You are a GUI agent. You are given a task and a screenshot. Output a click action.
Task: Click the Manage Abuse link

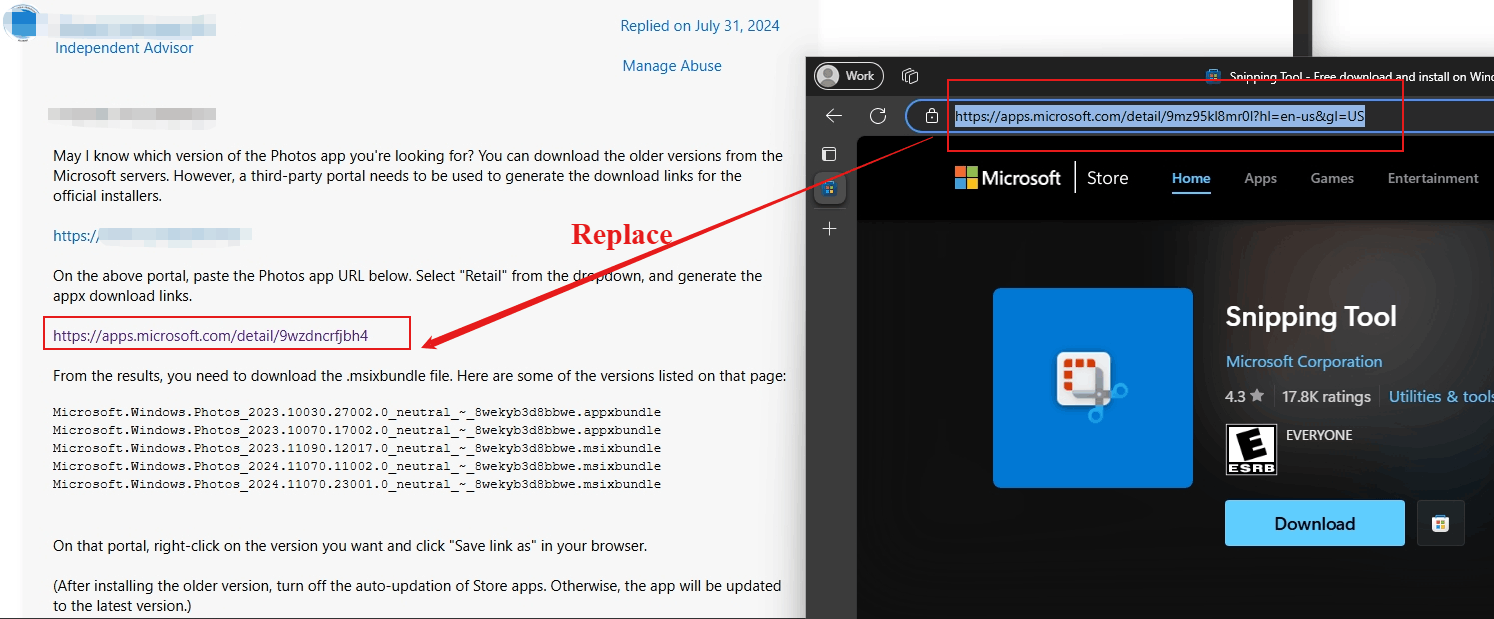(x=672, y=65)
